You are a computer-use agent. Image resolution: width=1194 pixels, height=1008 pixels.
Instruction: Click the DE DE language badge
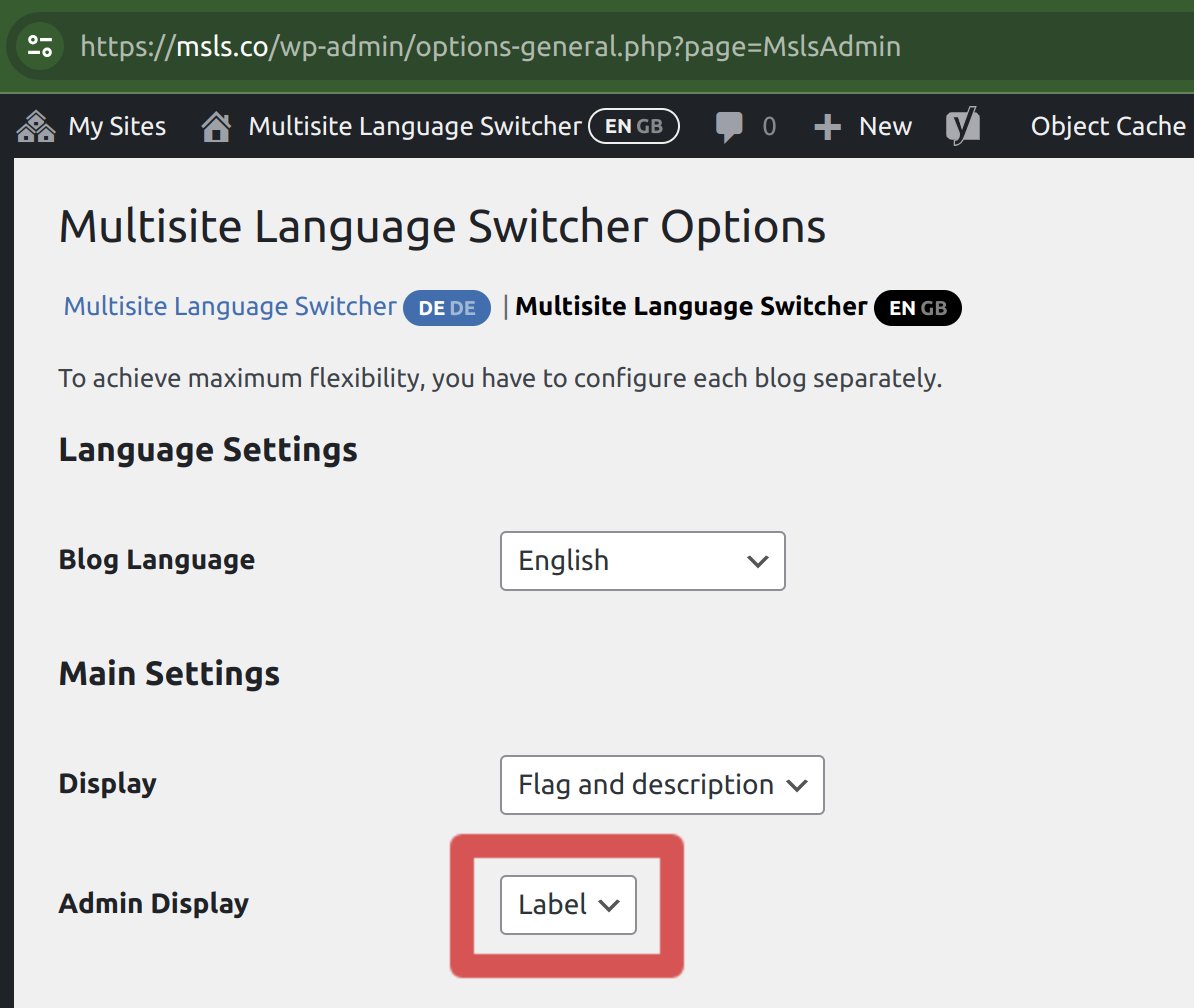(447, 308)
